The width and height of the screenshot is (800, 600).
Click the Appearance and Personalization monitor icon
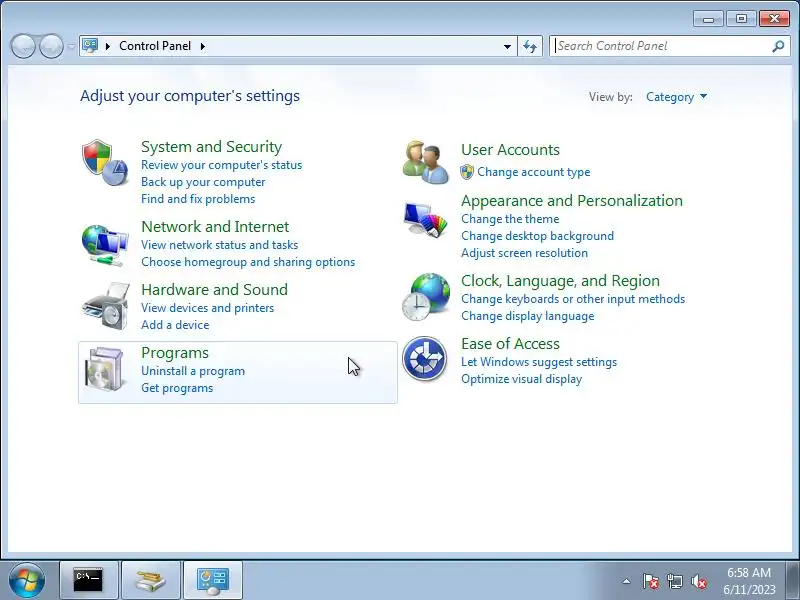point(426,220)
